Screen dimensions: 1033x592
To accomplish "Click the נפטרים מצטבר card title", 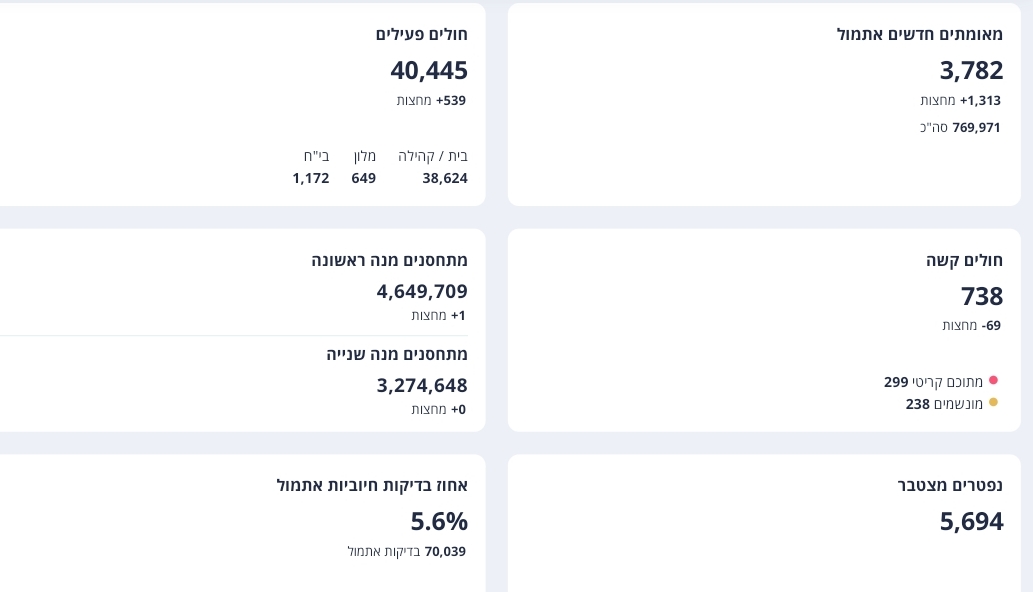I will coord(950,485).
